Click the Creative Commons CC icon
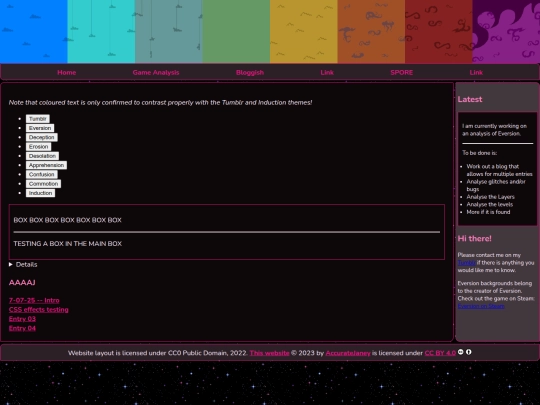 coord(460,352)
